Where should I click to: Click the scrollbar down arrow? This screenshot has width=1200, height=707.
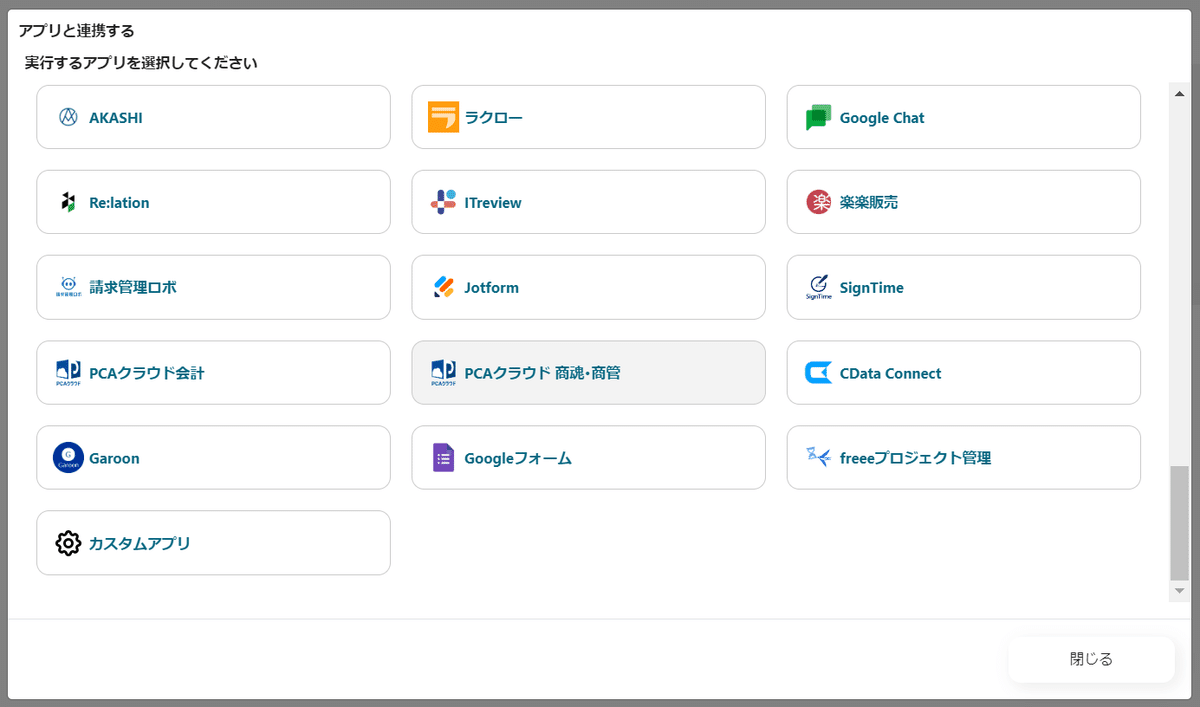pos(1180,592)
